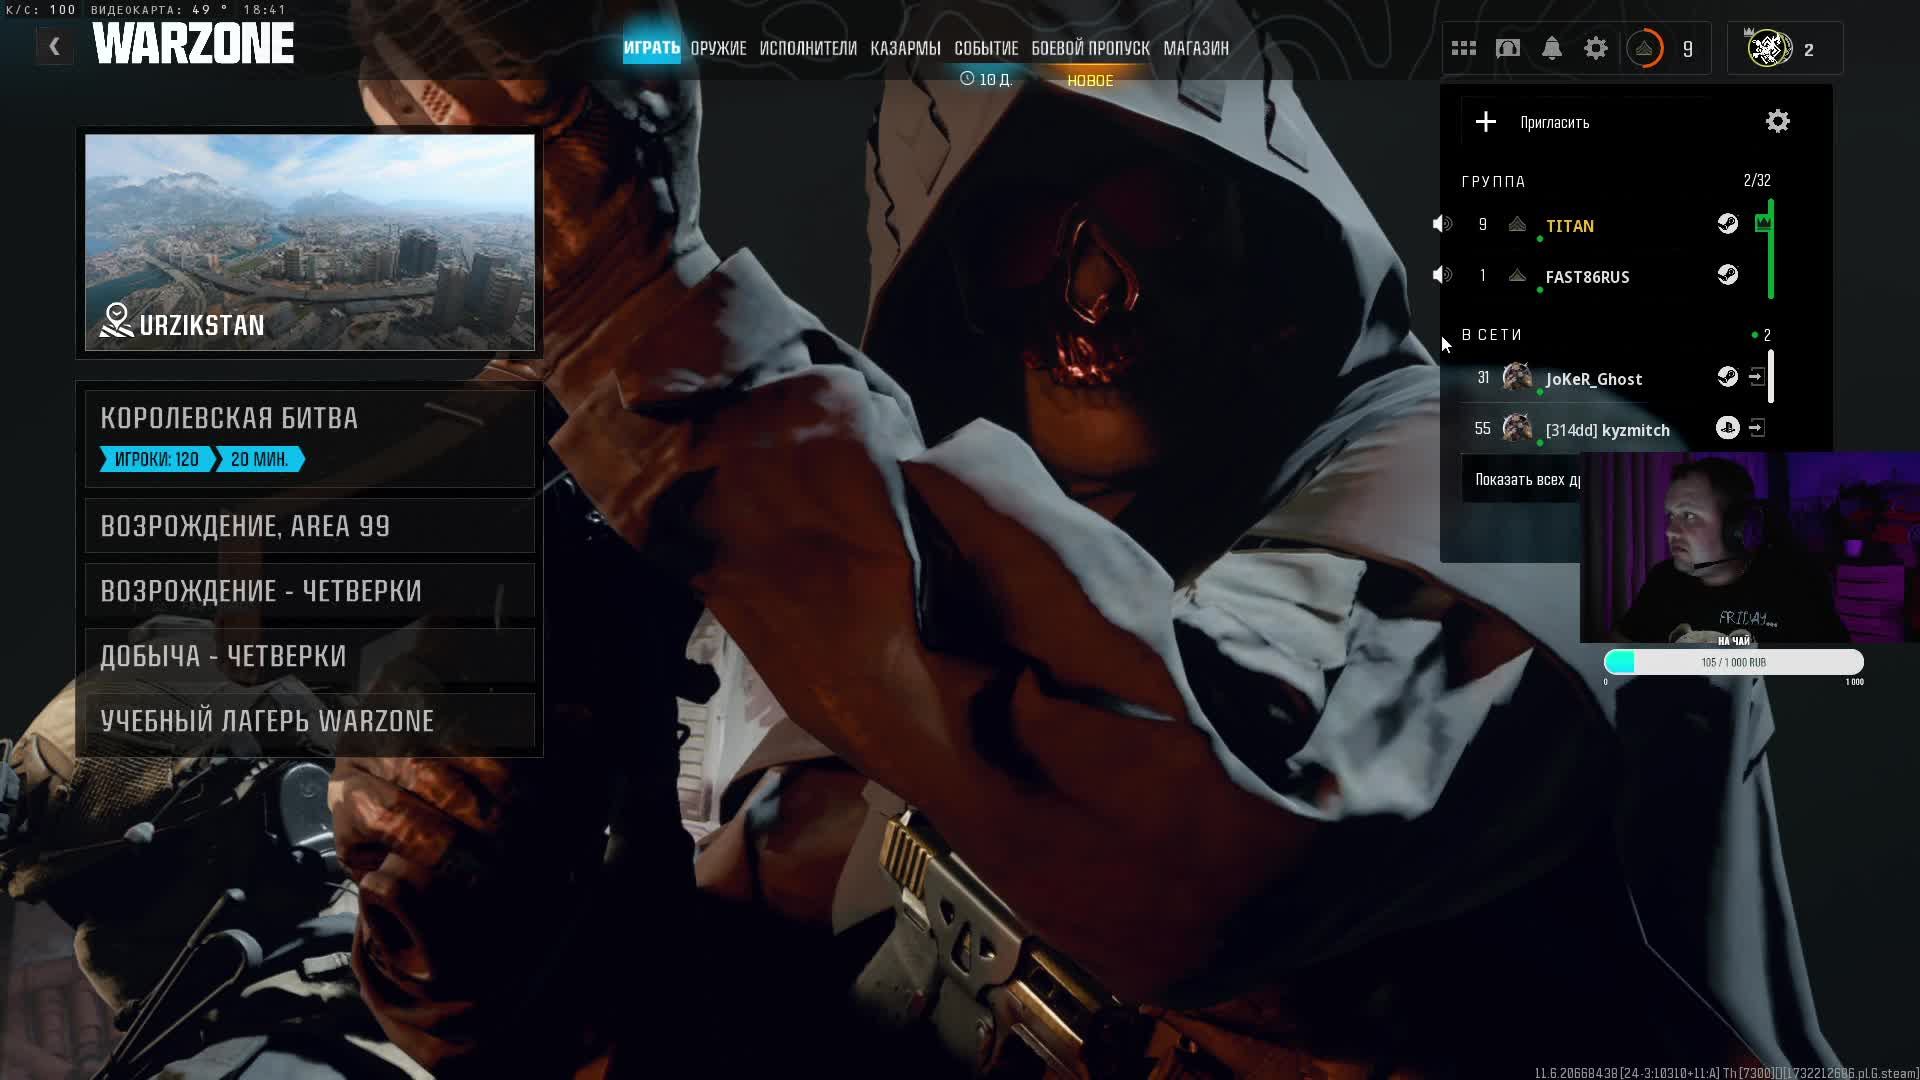Click the join icon next to JoKeR_Ghost

(x=1757, y=377)
